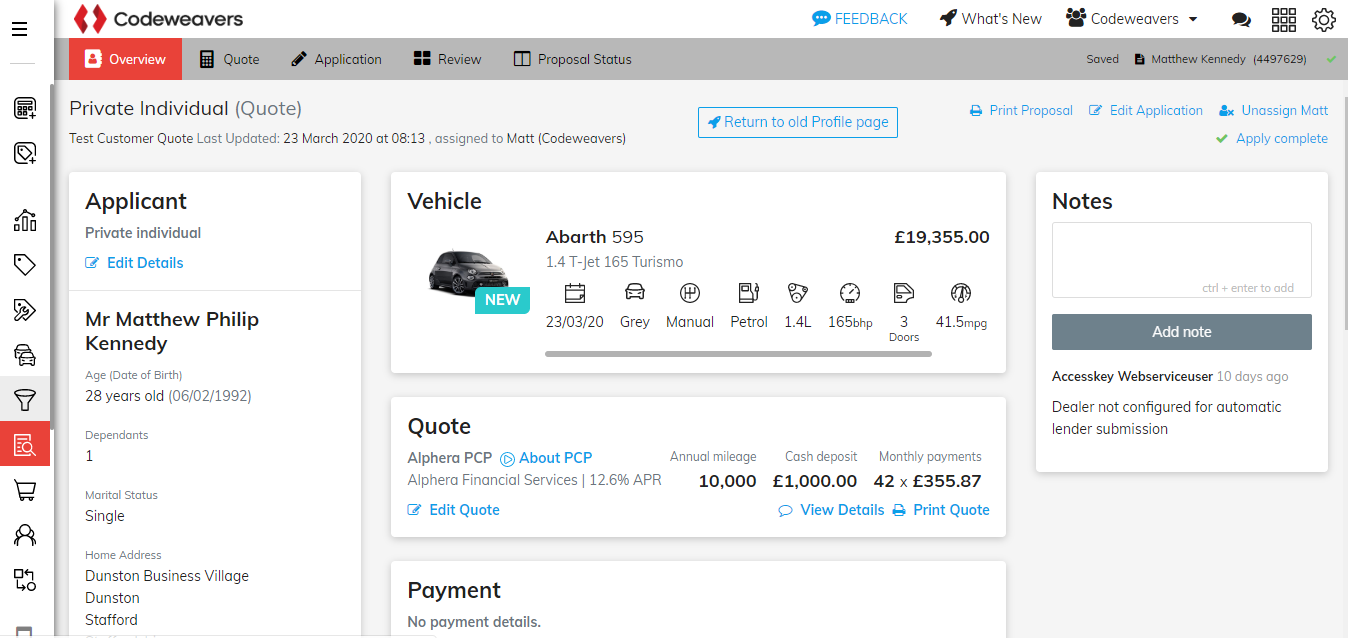Open the Review tab
The width and height of the screenshot is (1348, 638).
tap(447, 59)
